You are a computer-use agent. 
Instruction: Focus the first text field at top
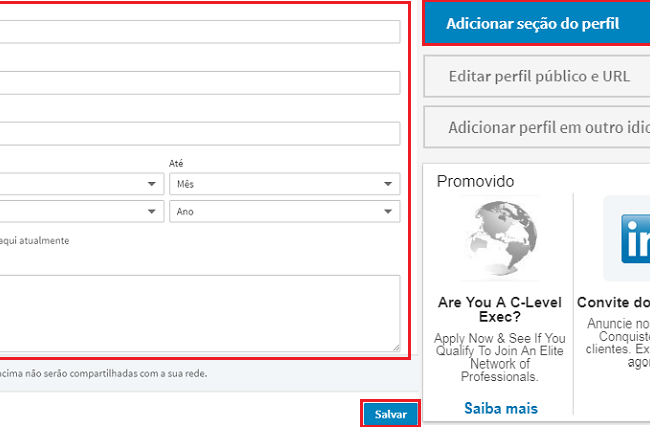(x=200, y=31)
